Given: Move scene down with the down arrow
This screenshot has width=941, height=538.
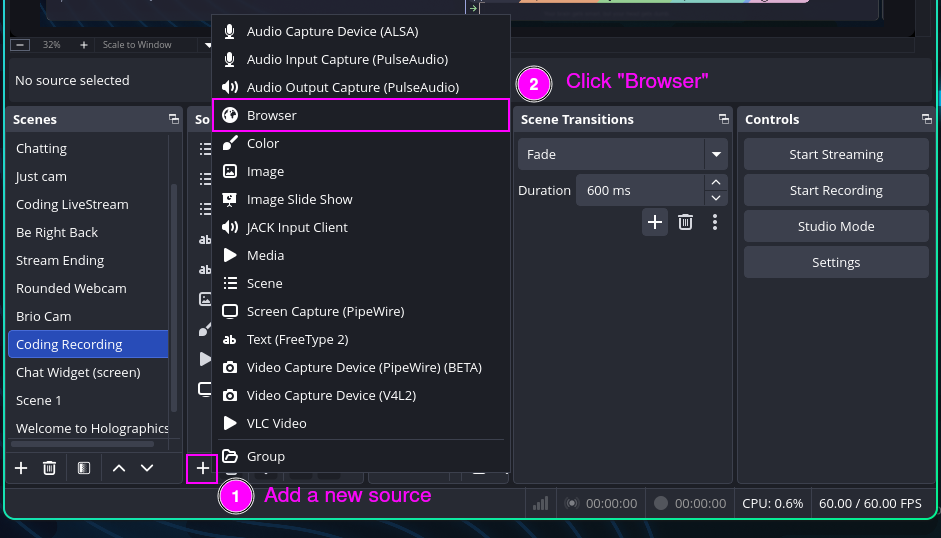Looking at the screenshot, I should [x=147, y=468].
